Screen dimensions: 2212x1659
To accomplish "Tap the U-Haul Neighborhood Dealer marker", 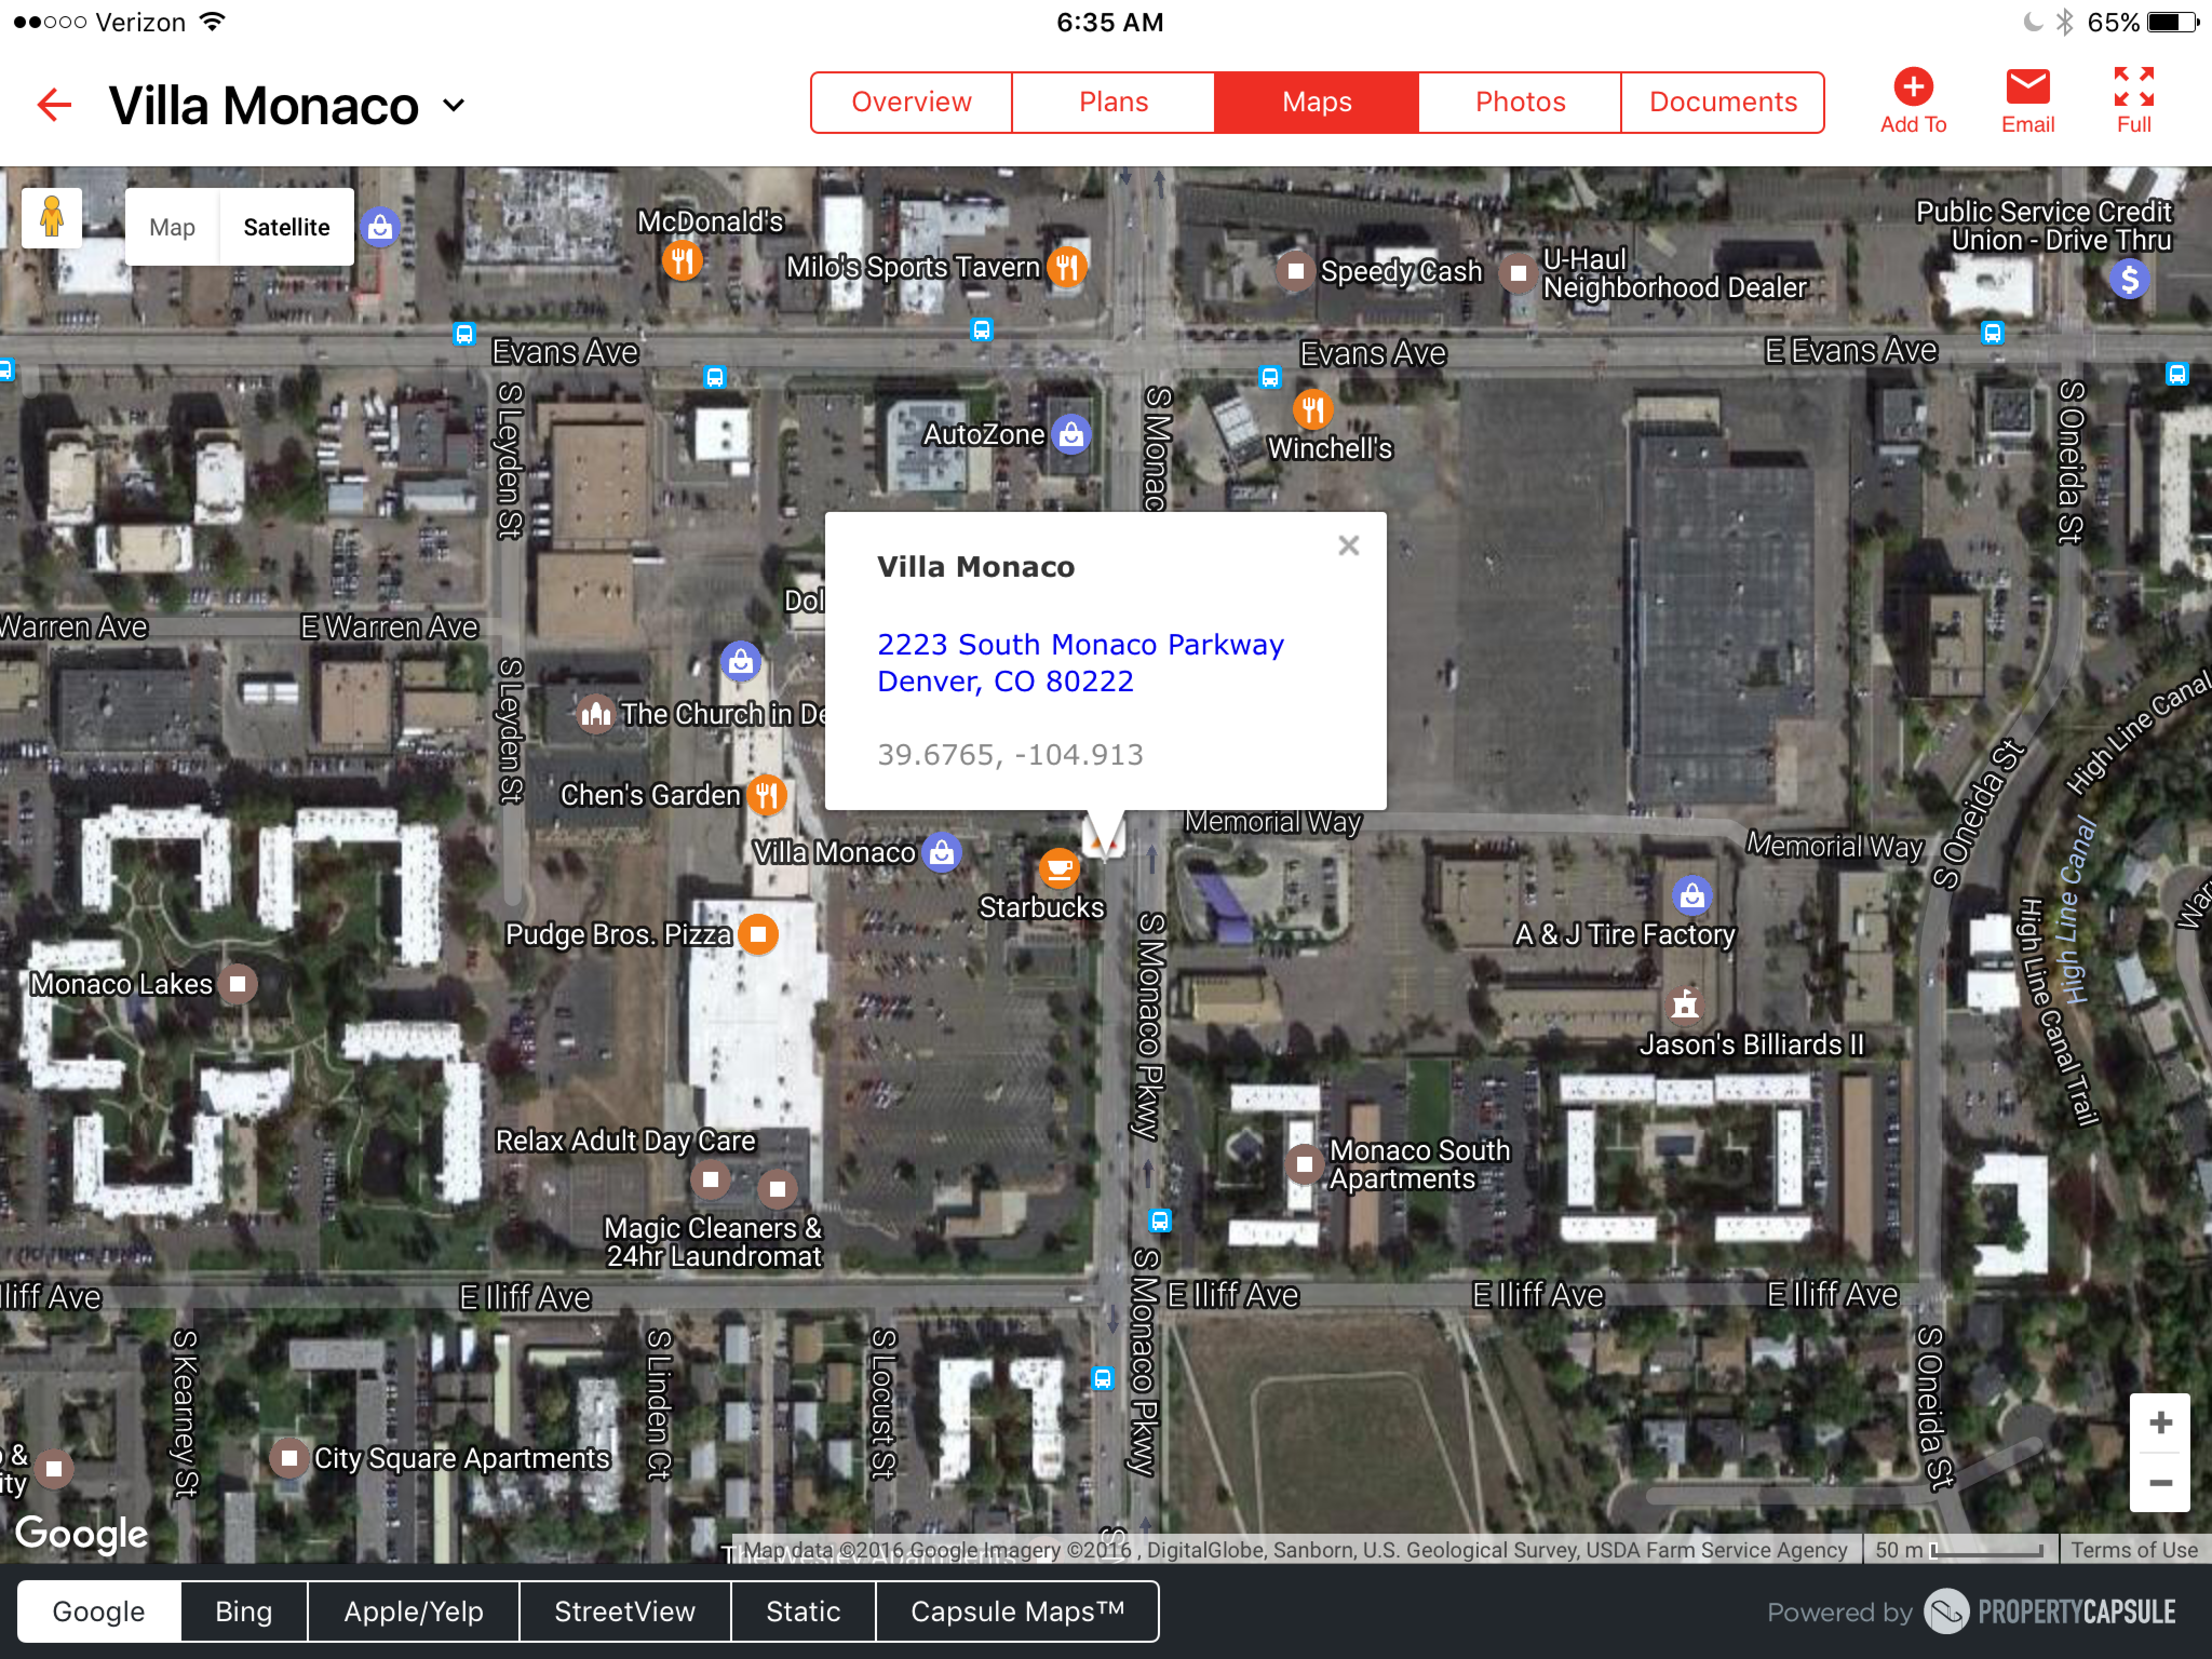I will pos(1517,273).
